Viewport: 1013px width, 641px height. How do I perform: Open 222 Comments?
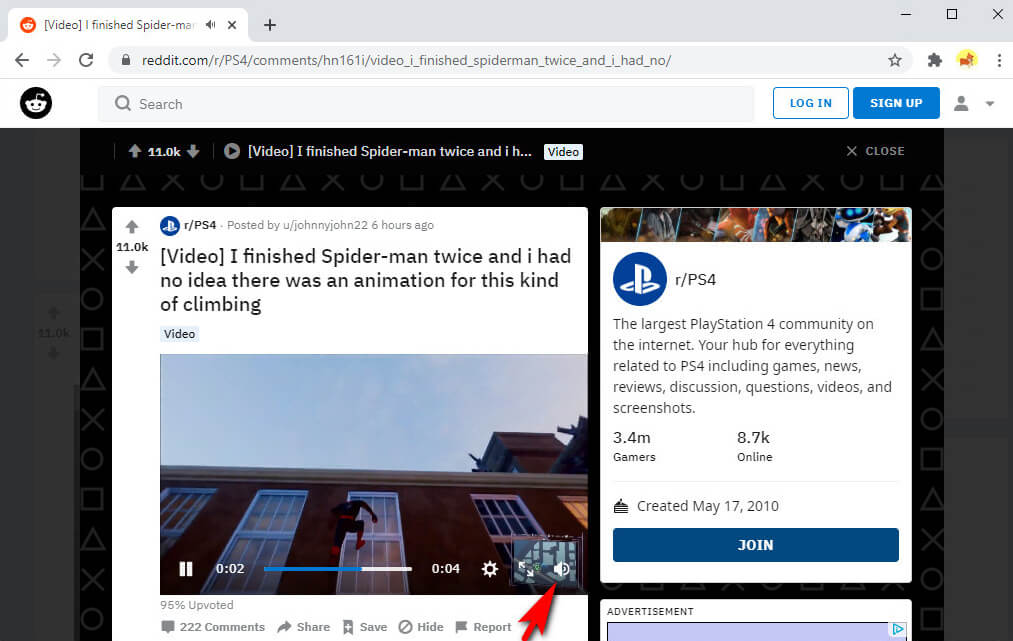[213, 627]
